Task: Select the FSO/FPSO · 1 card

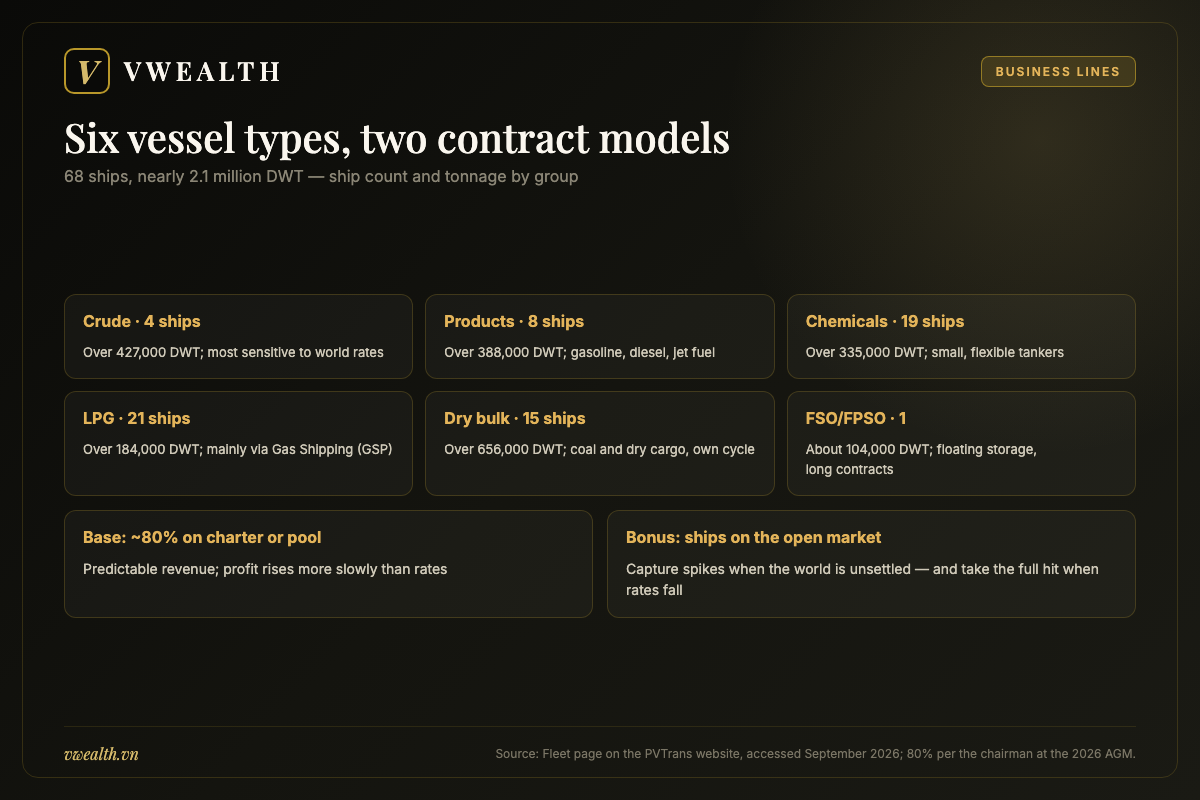Action: tap(961, 443)
